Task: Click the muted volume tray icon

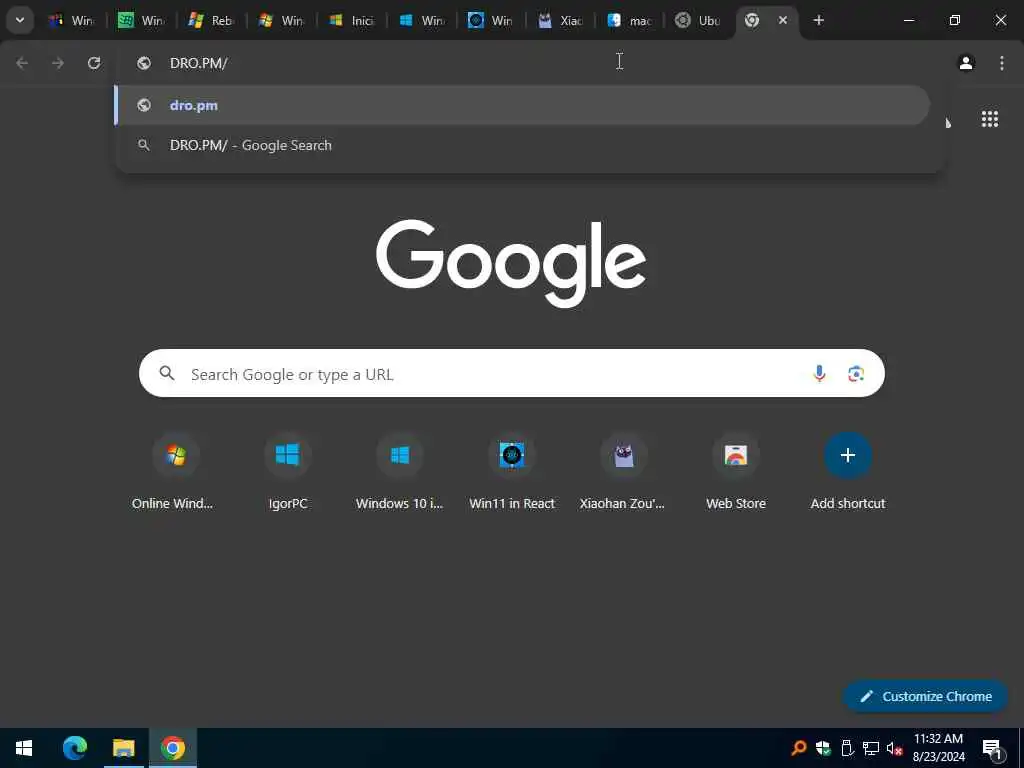Action: (x=894, y=748)
